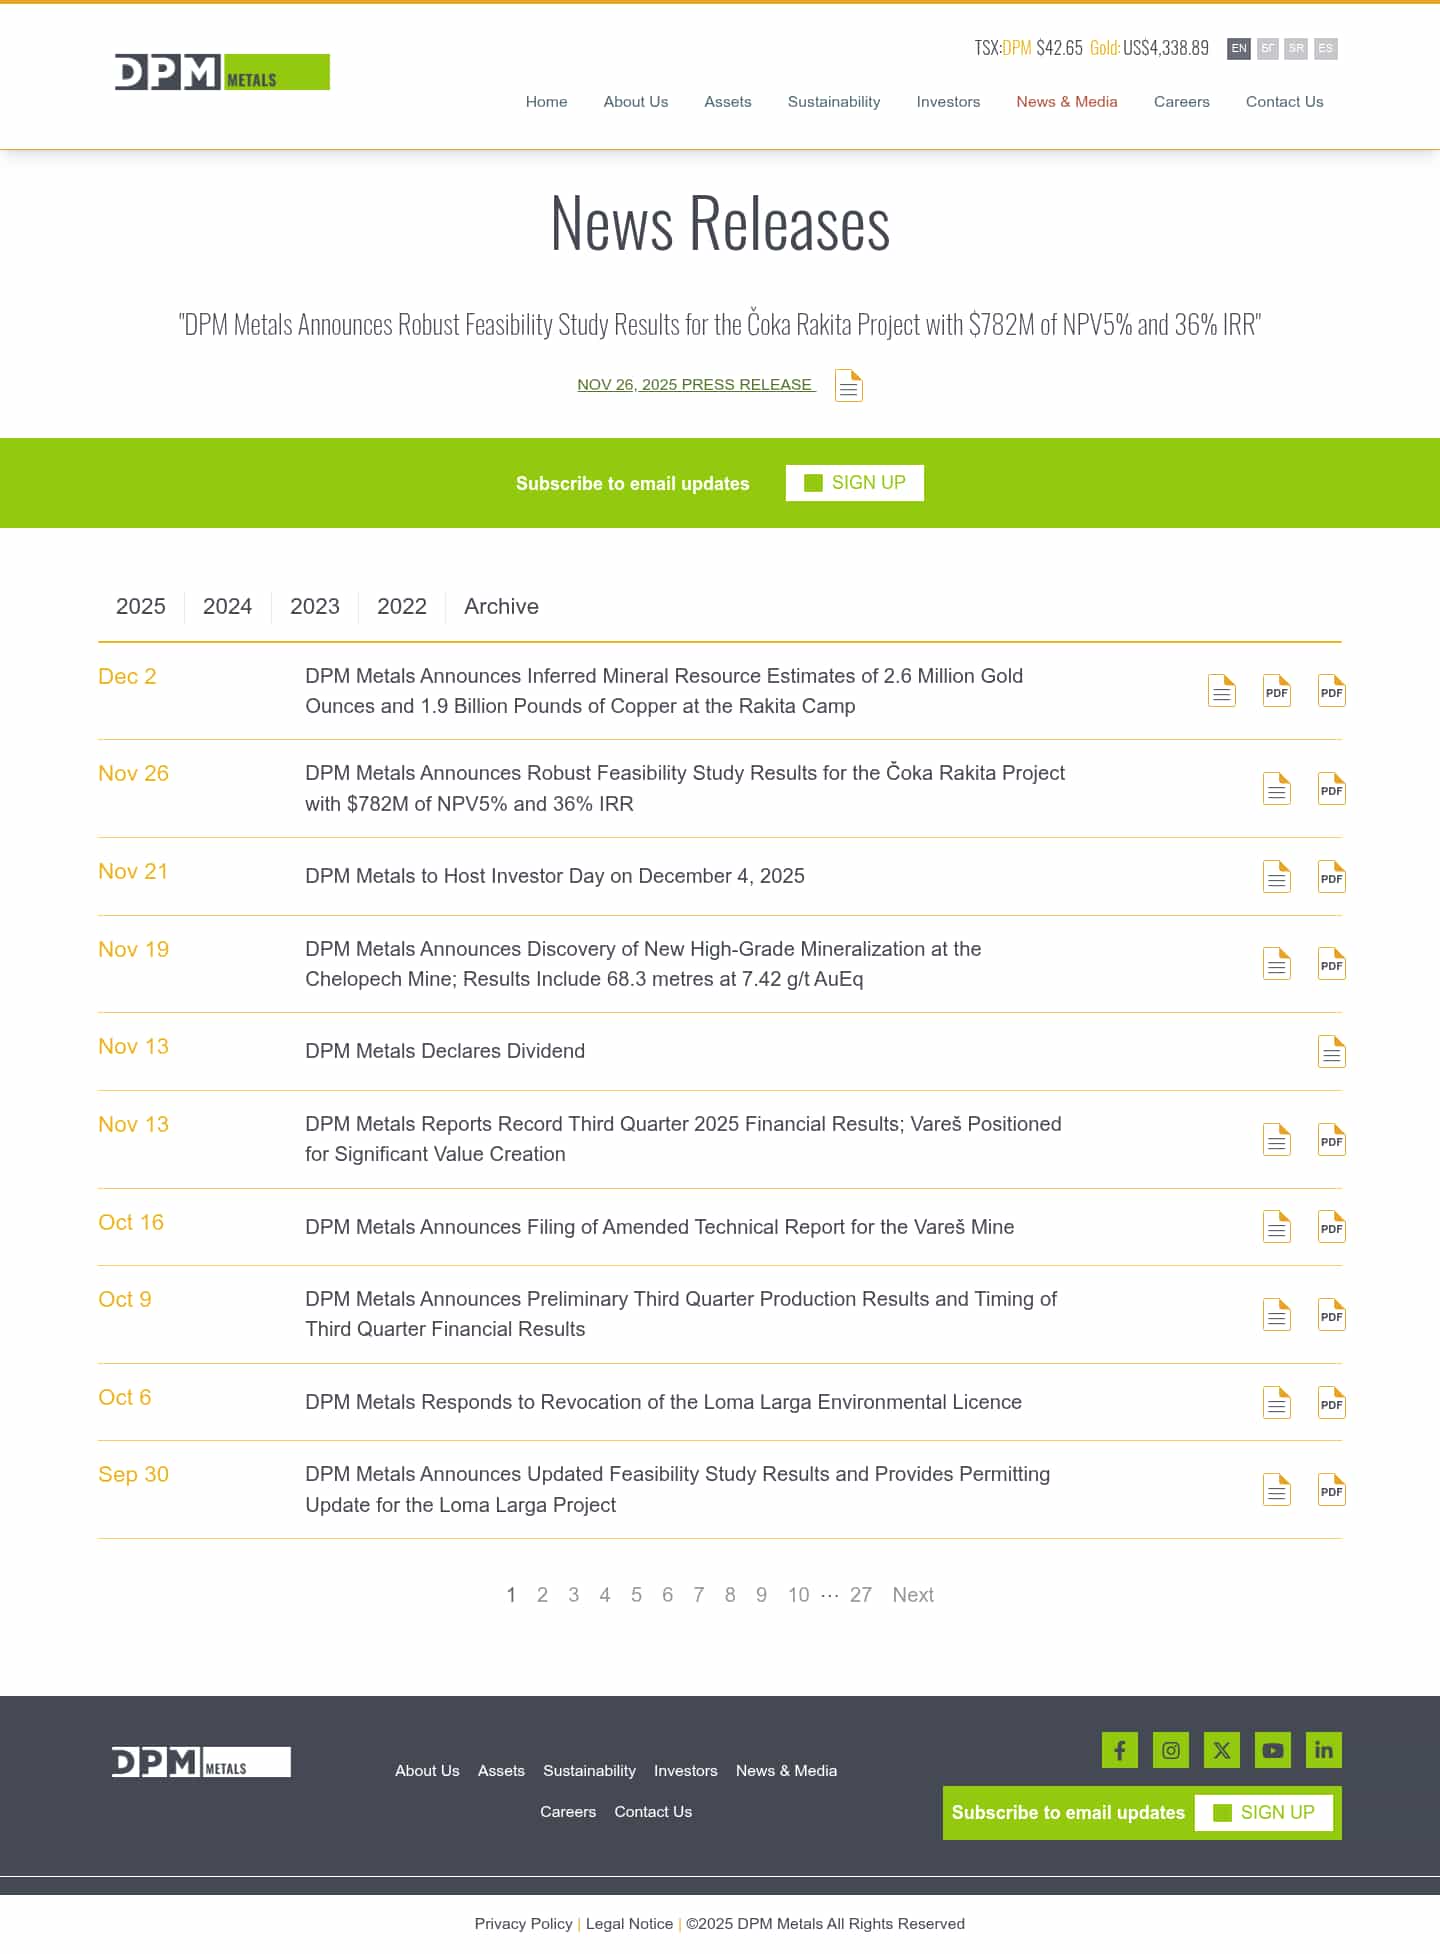This screenshot has width=1440, height=1954.
Task: Switch language to SR (Serbian)
Action: [x=1296, y=48]
